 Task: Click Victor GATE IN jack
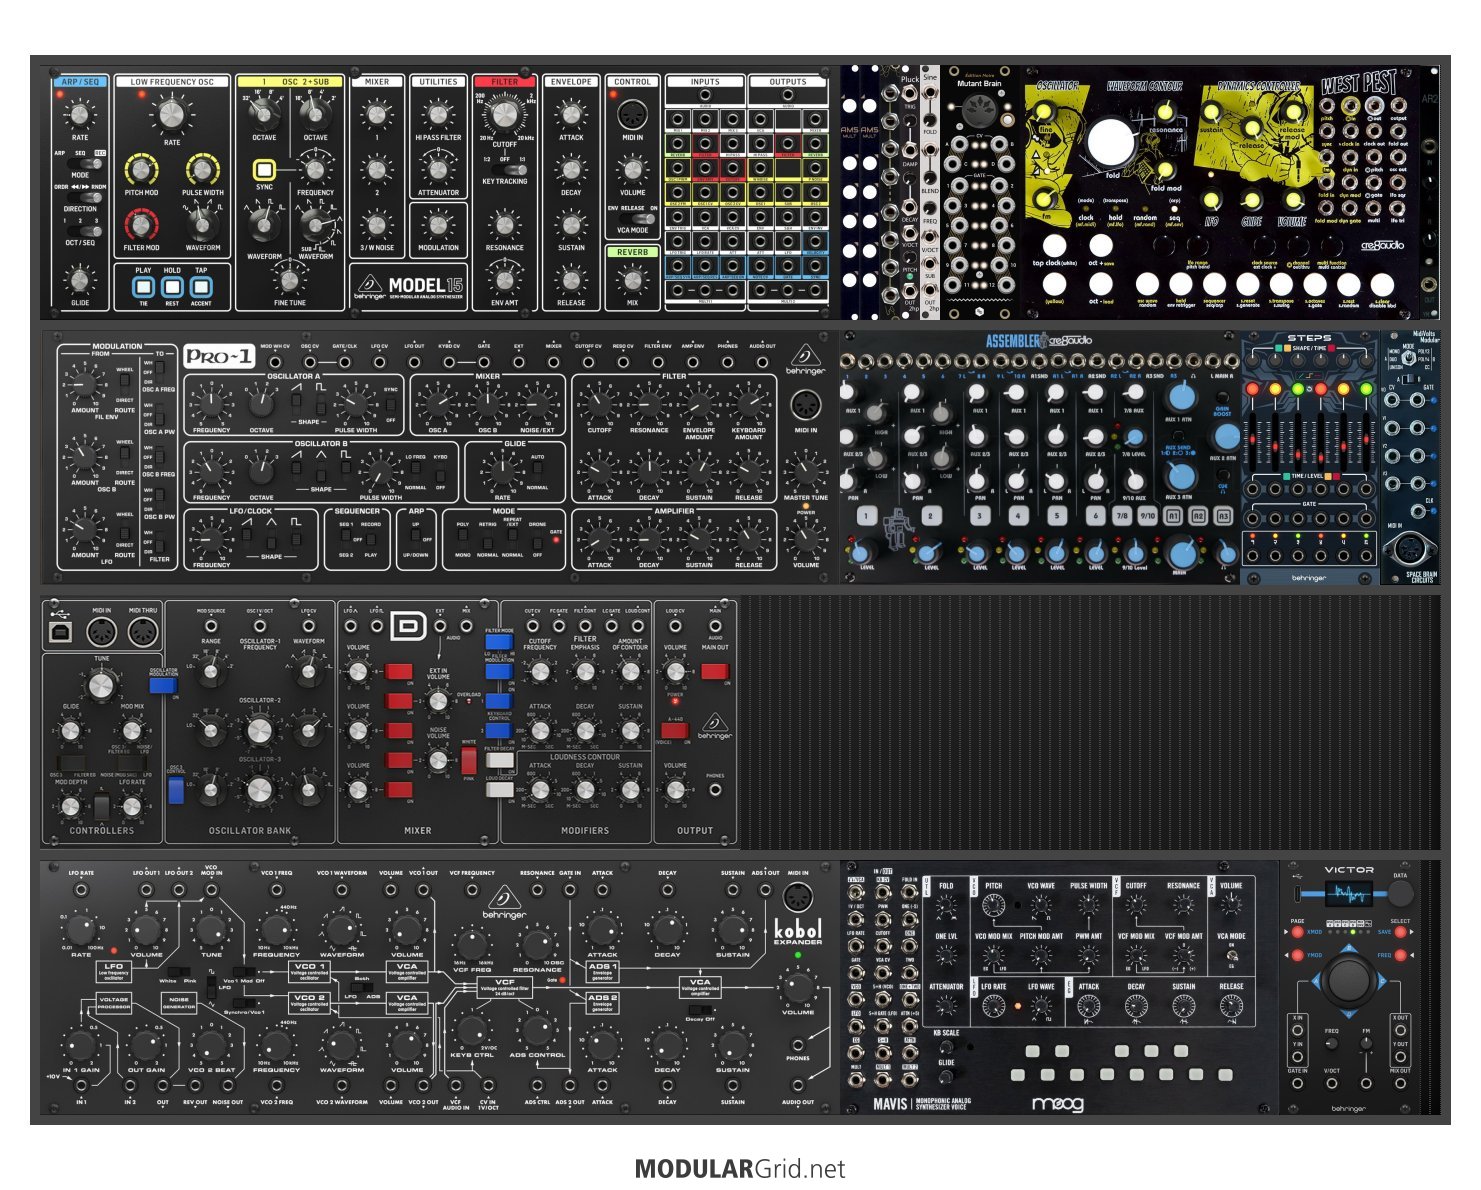[1297, 1083]
